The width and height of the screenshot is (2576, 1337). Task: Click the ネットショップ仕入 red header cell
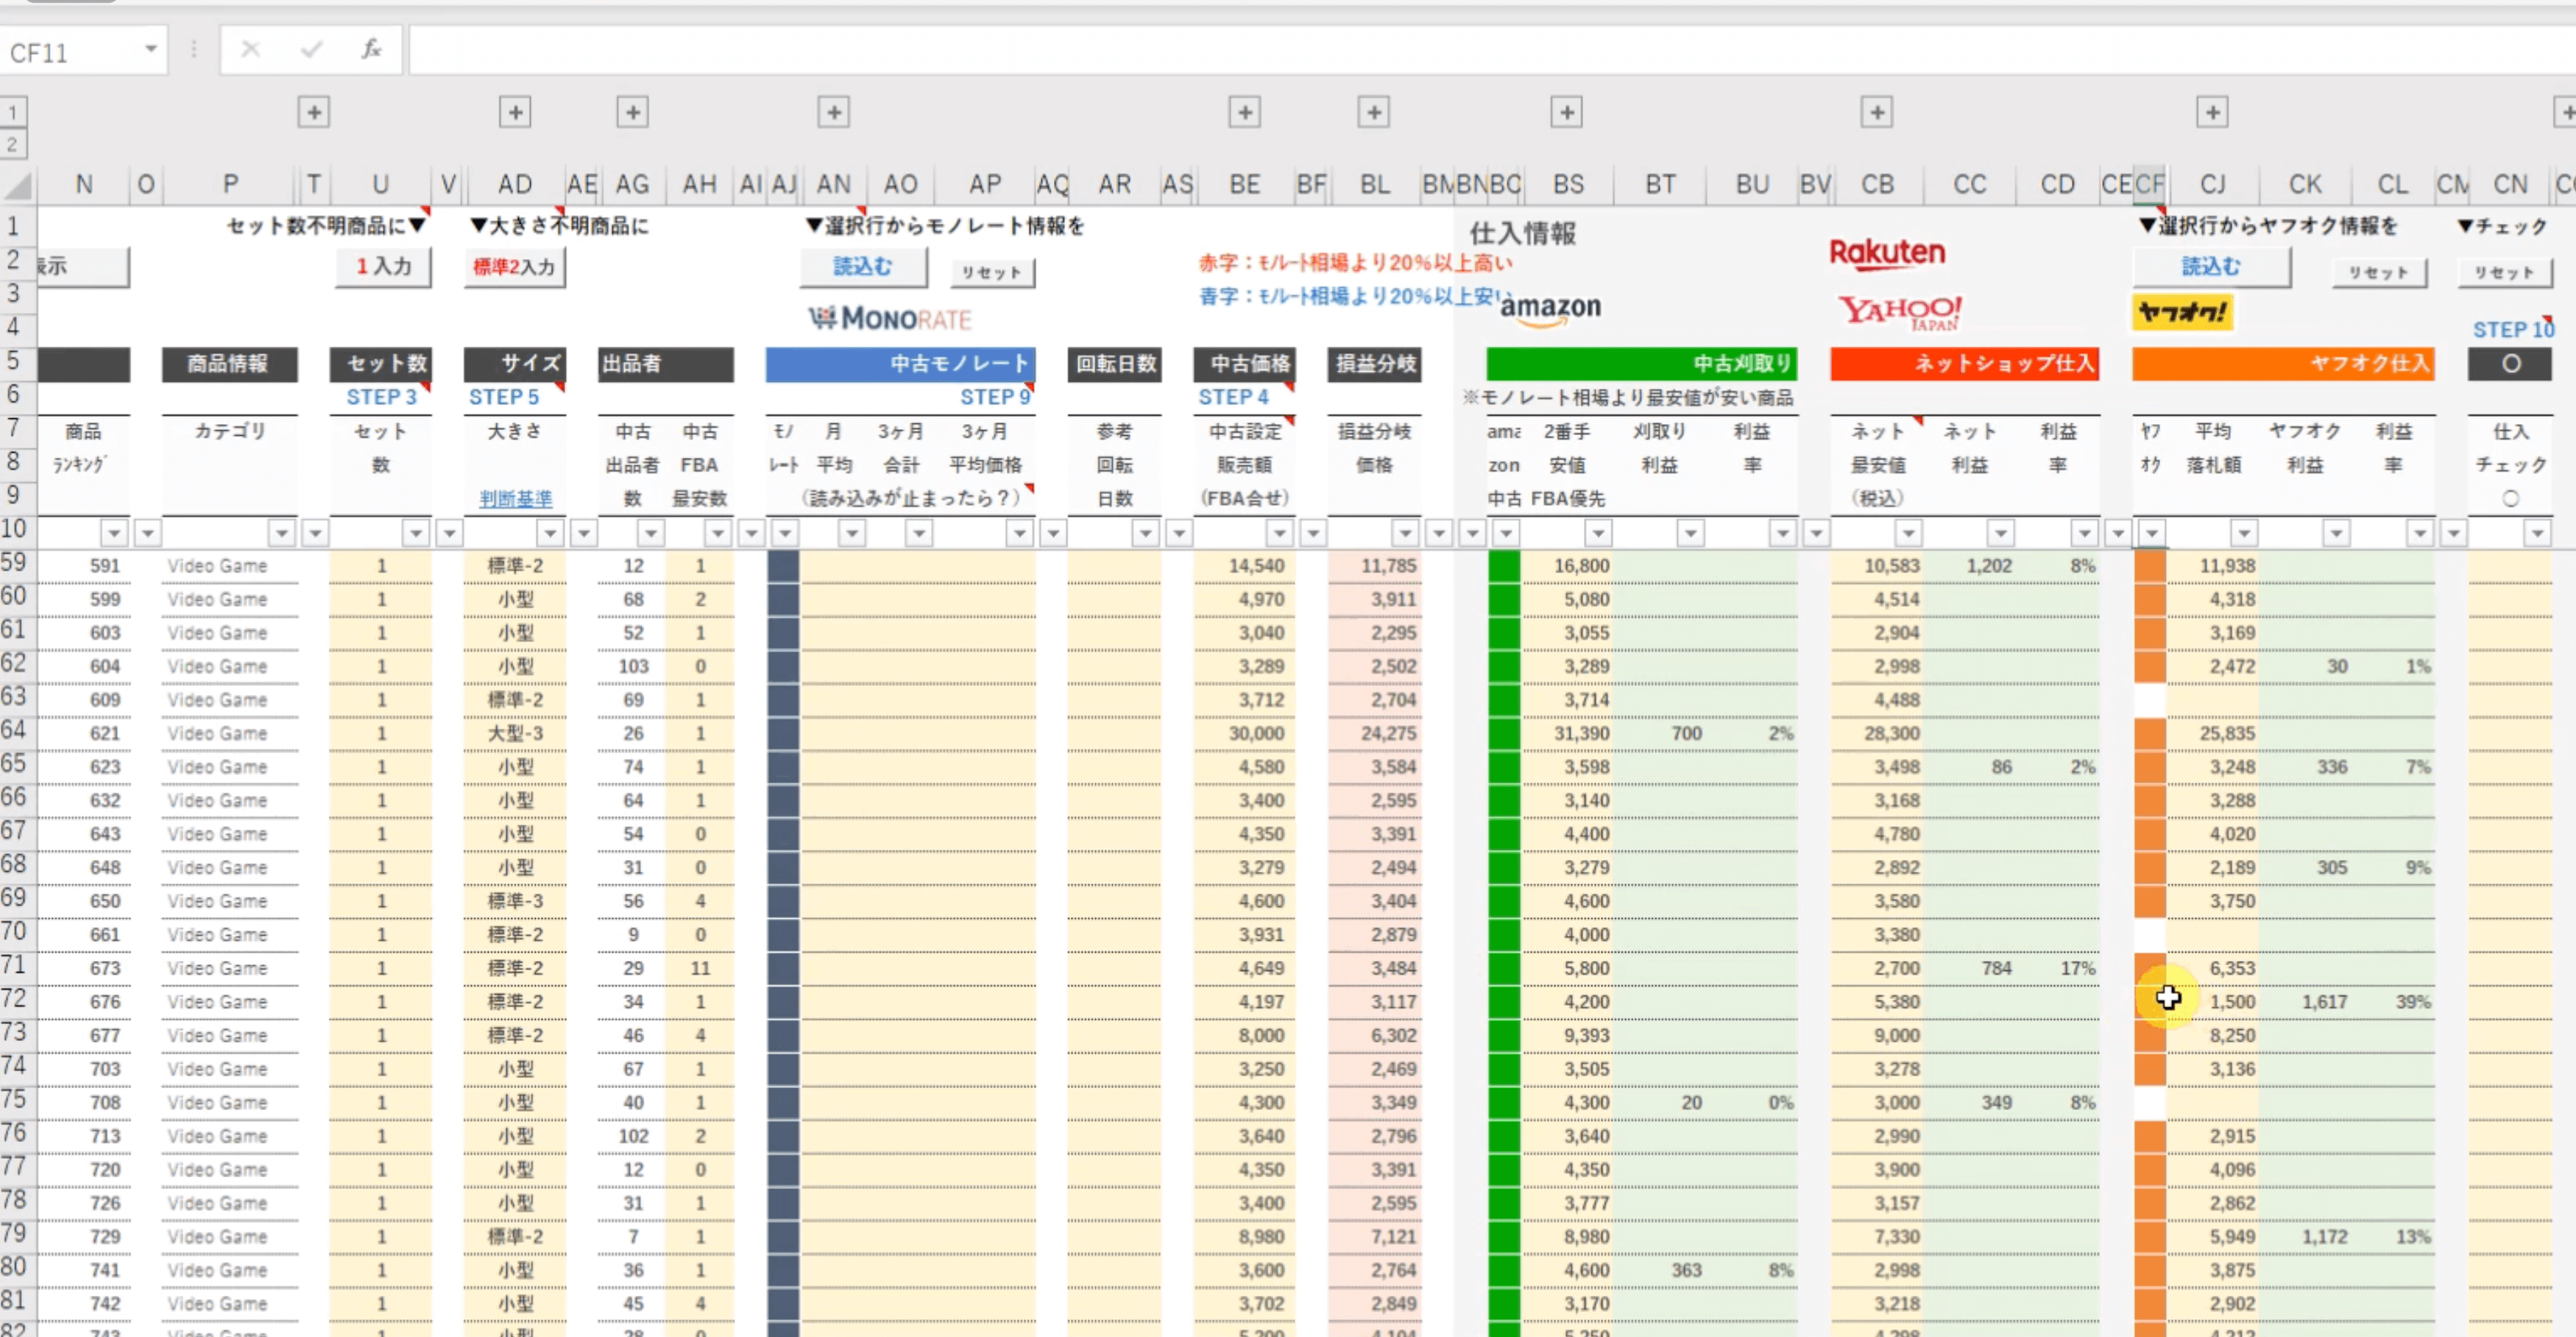point(1964,364)
